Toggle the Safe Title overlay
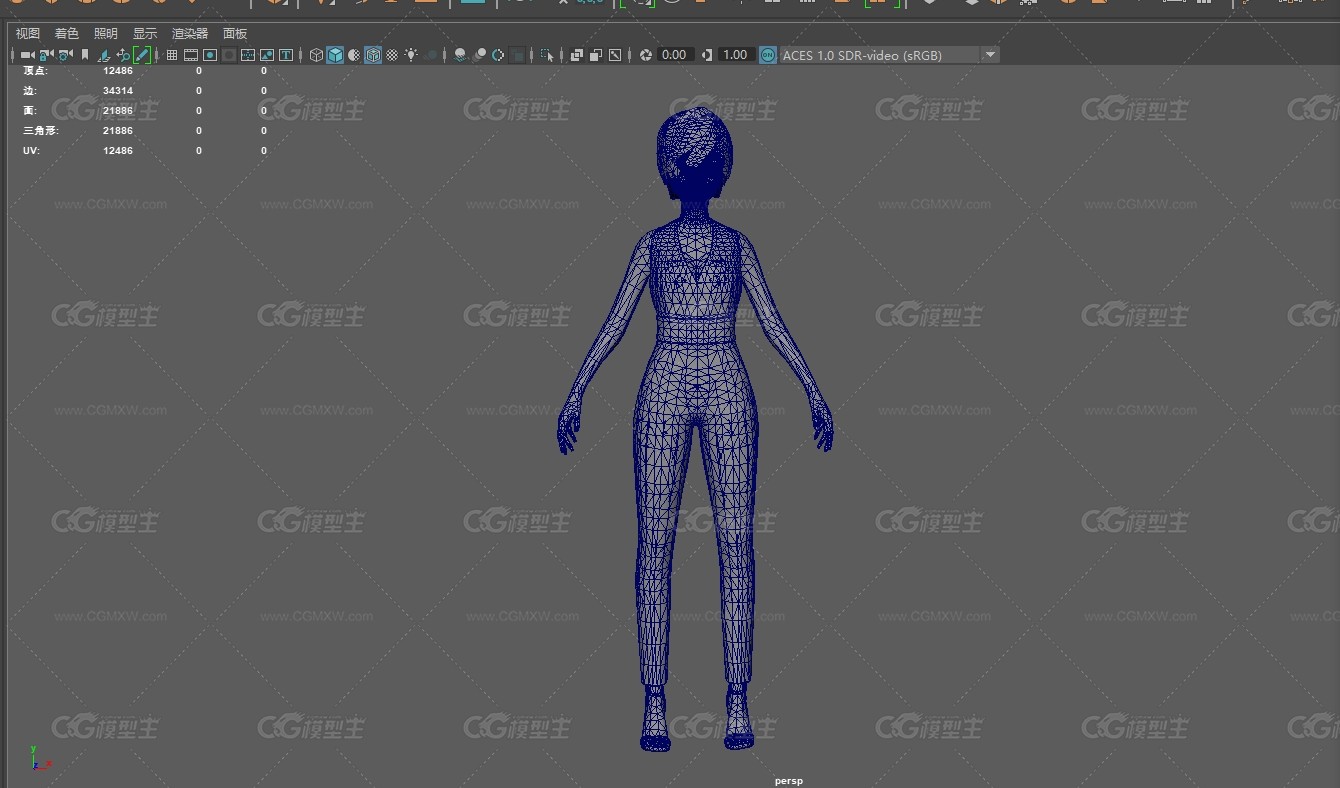The height and width of the screenshot is (788, 1340). (x=286, y=55)
